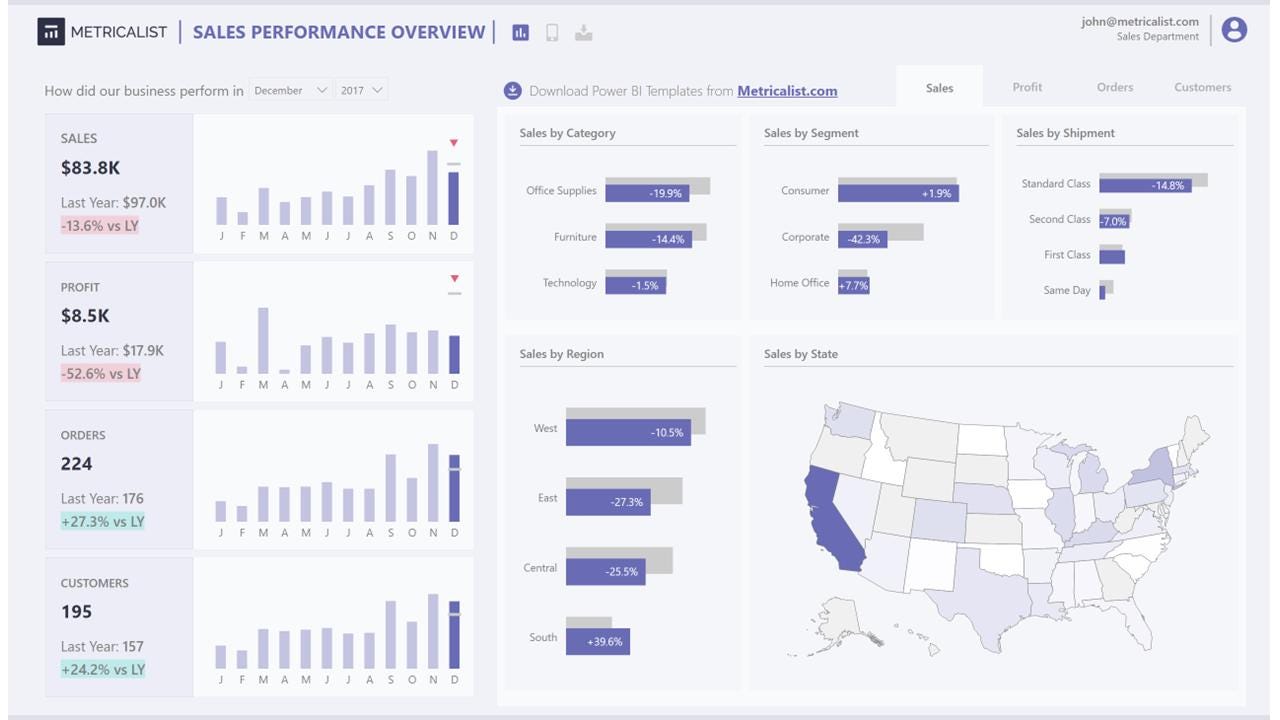1280x720 pixels.
Task: Click the Metricalist logo icon
Action: [50, 31]
